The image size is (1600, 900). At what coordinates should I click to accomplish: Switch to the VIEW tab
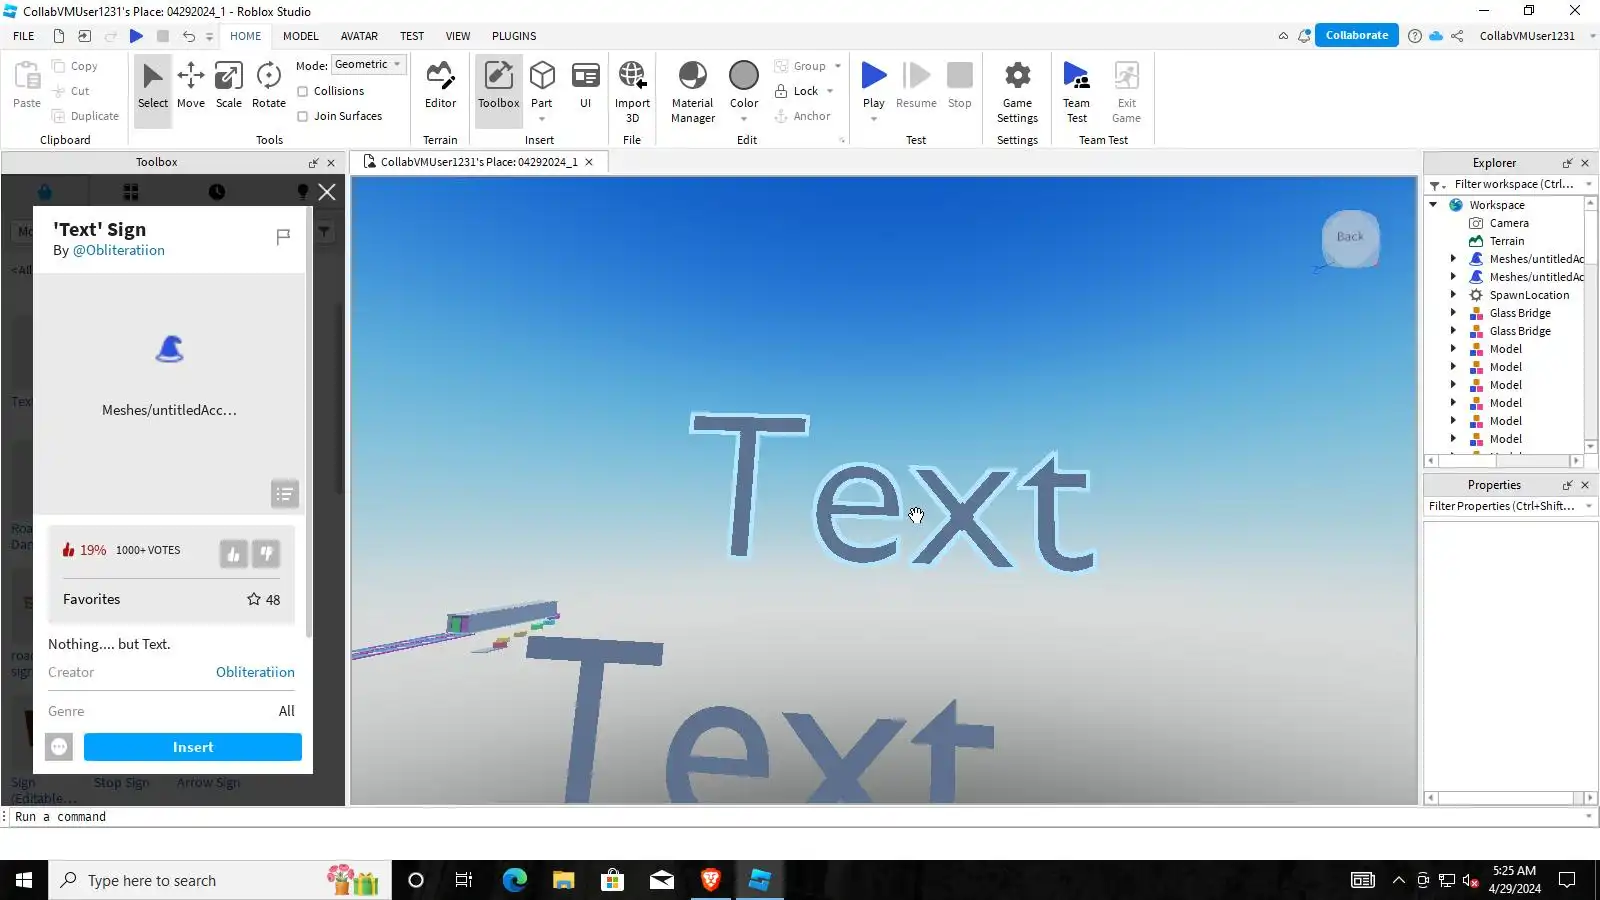[x=458, y=36]
